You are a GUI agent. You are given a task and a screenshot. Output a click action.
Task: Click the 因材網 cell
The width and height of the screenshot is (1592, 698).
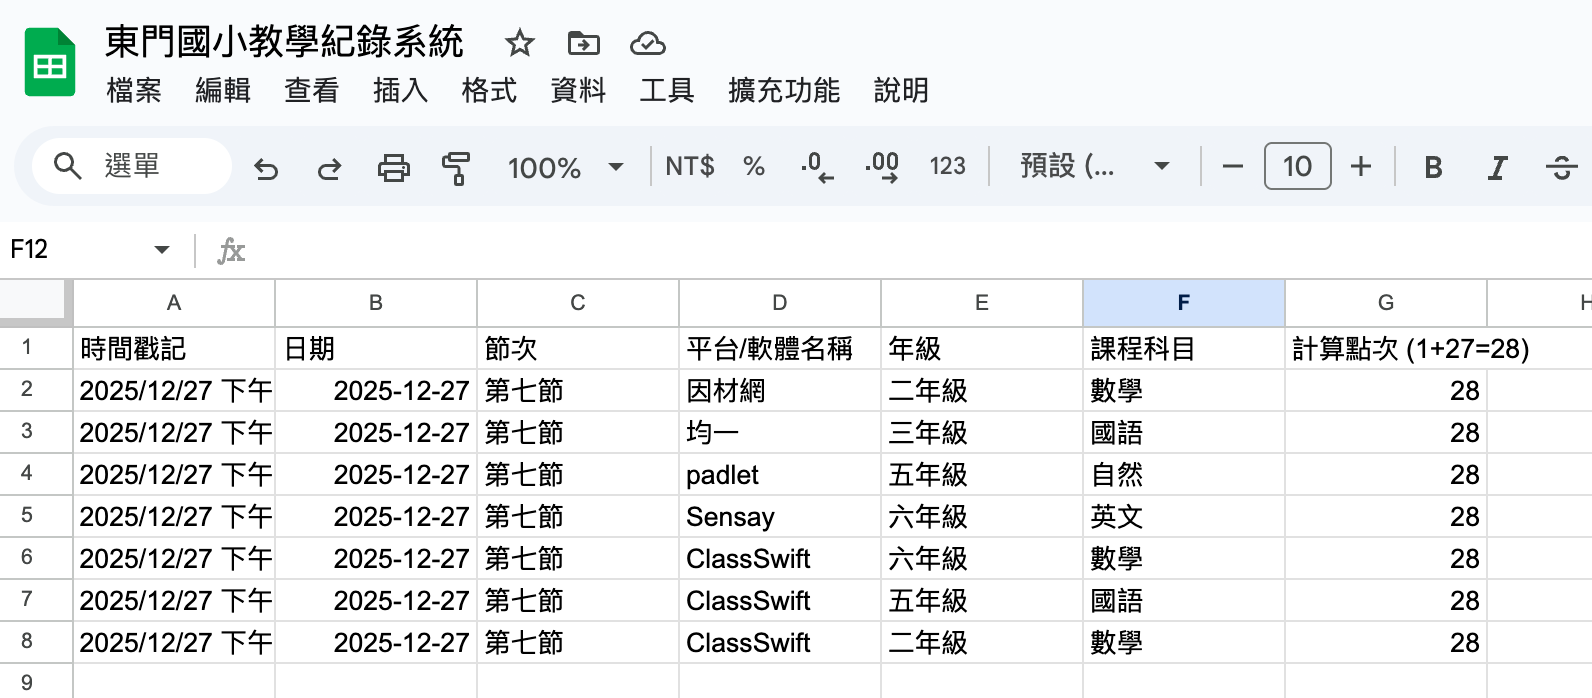780,391
